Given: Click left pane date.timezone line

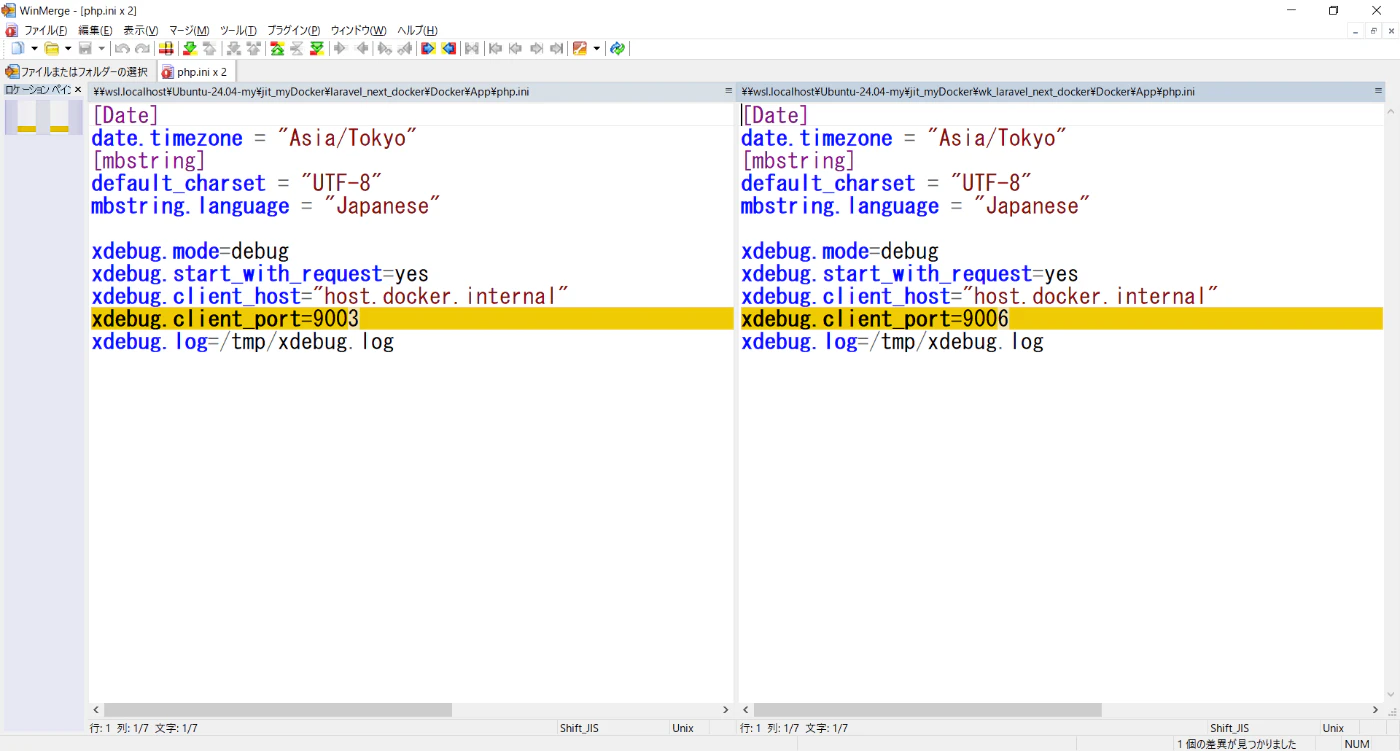Looking at the screenshot, I should click(254, 138).
